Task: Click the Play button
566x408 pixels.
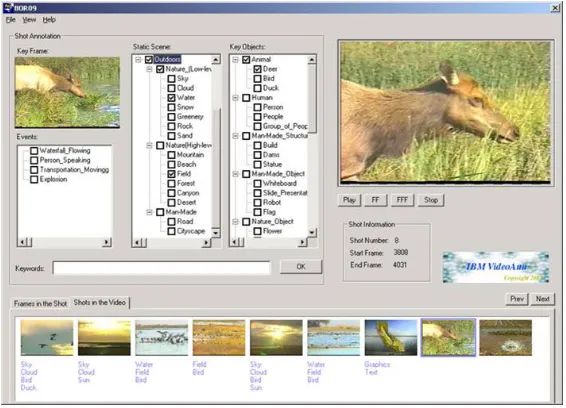Action: click(349, 200)
